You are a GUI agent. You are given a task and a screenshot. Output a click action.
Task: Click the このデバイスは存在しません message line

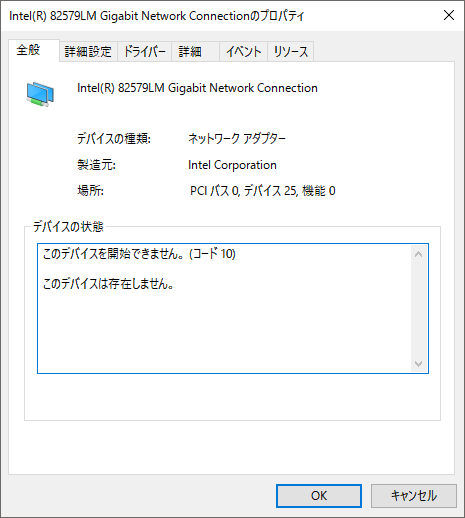[x=108, y=284]
